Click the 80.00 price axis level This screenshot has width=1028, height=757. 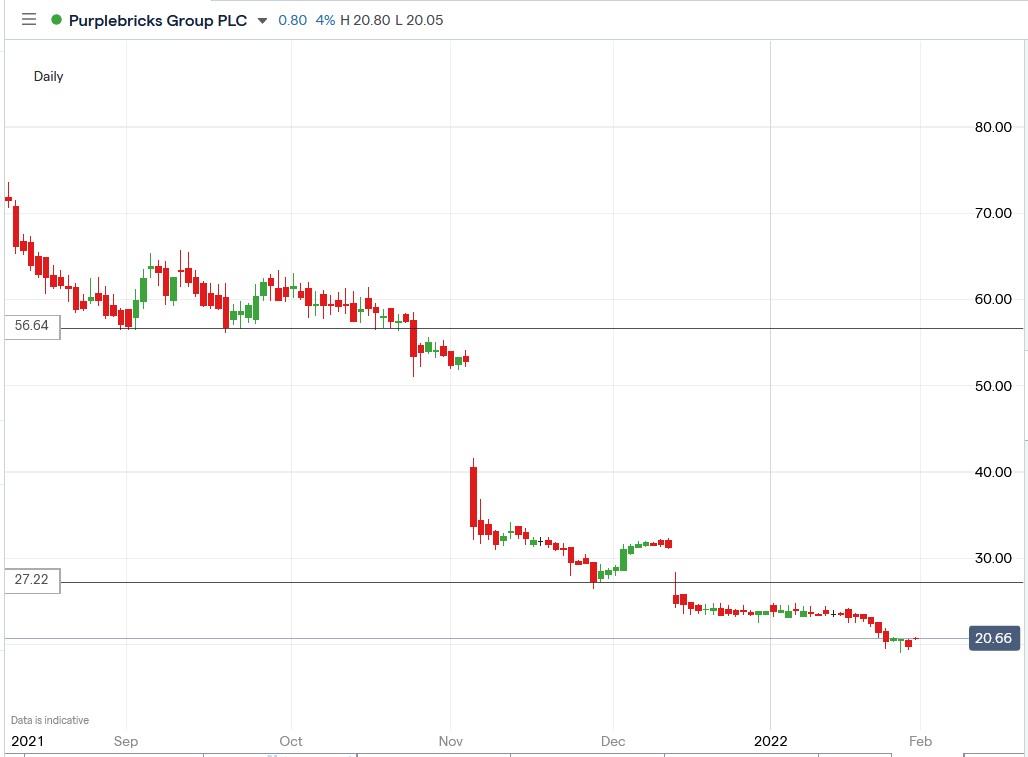pyautogui.click(x=991, y=127)
